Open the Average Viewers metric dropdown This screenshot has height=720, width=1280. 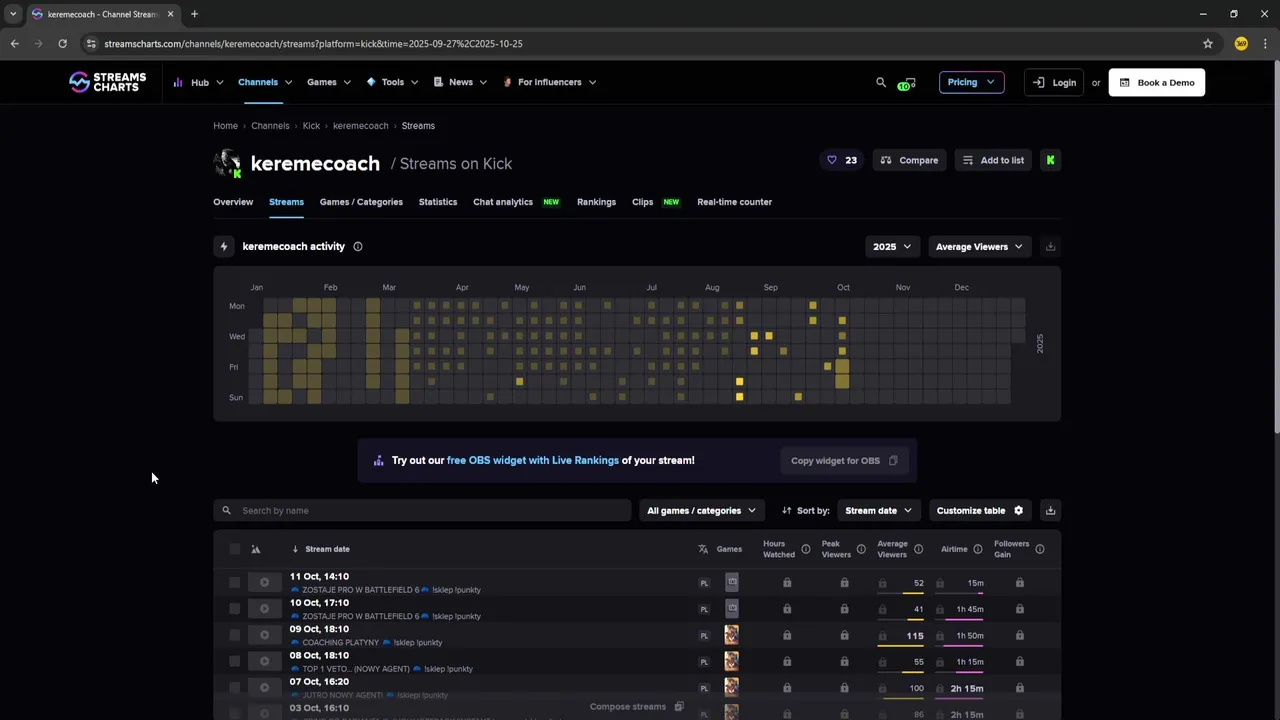[979, 246]
